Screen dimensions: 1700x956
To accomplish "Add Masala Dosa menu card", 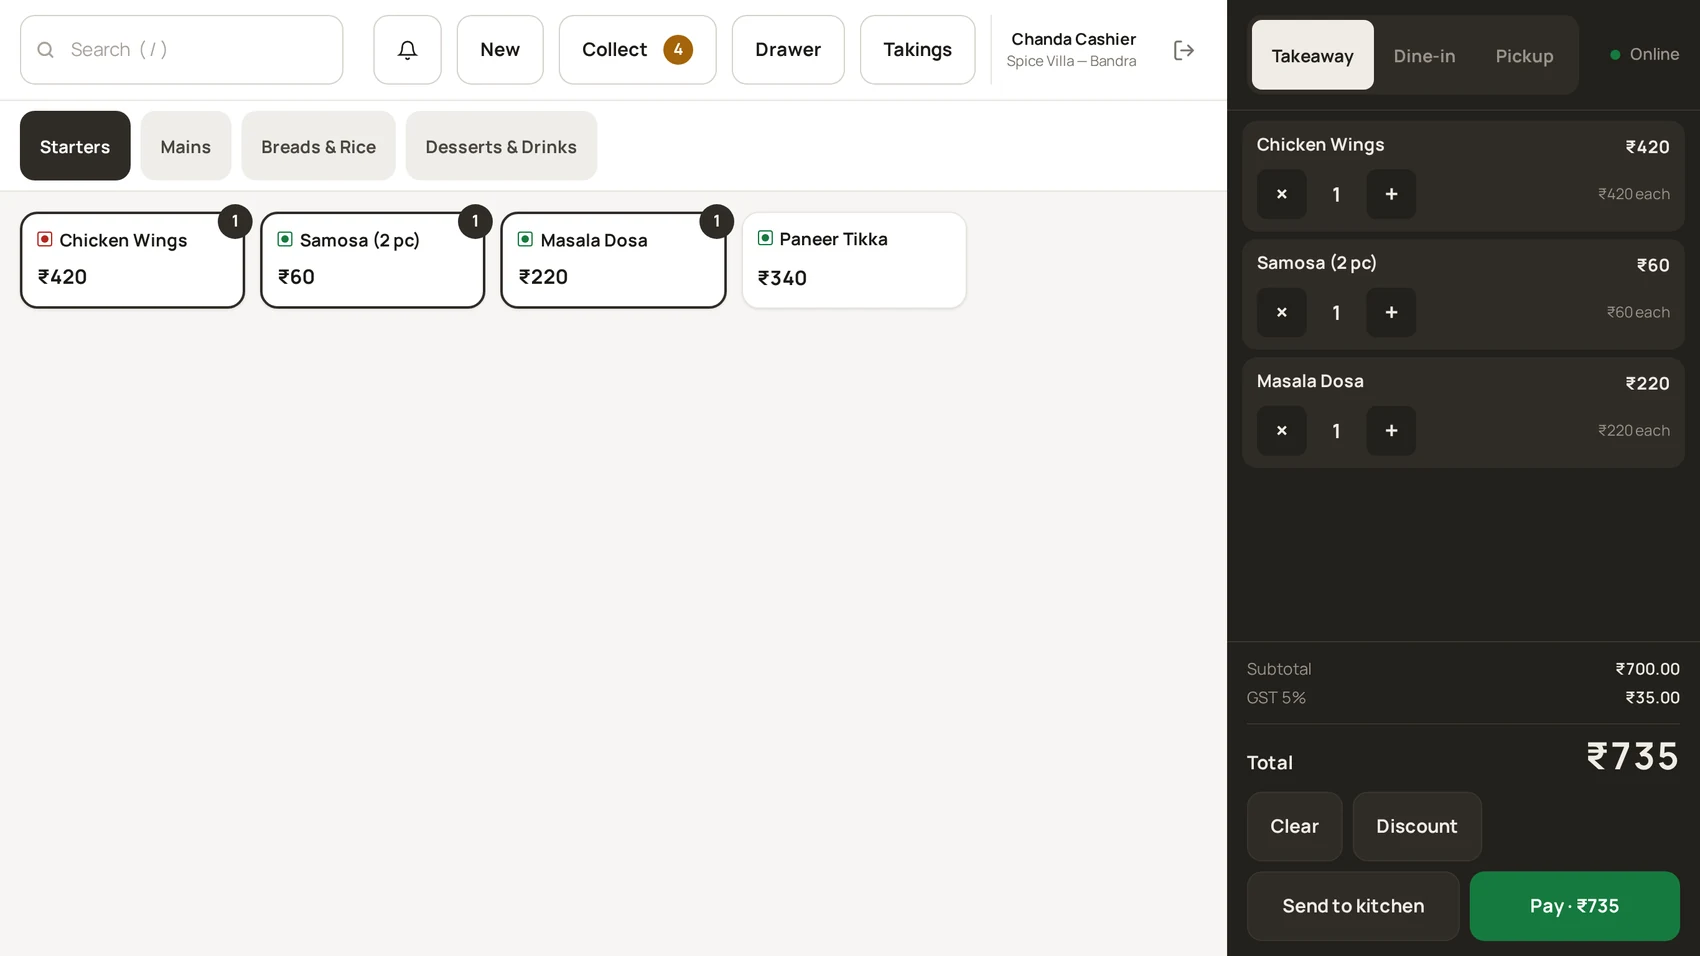I will pyautogui.click(x=613, y=260).
